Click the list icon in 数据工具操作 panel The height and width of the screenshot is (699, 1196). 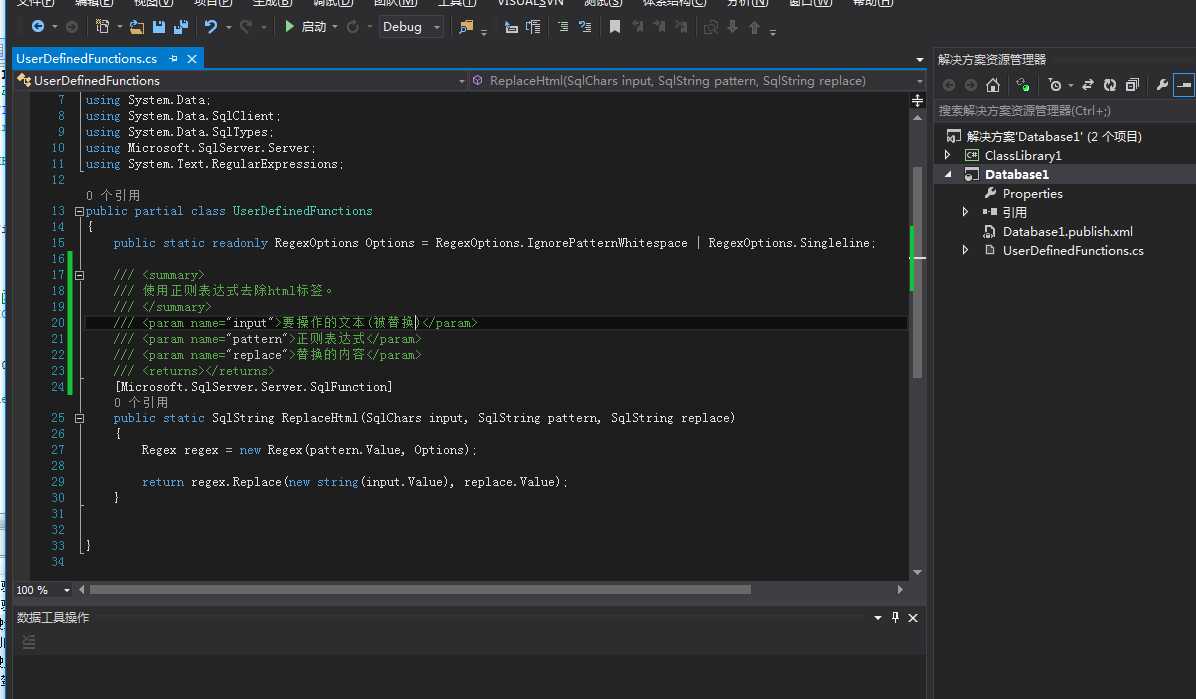29,643
